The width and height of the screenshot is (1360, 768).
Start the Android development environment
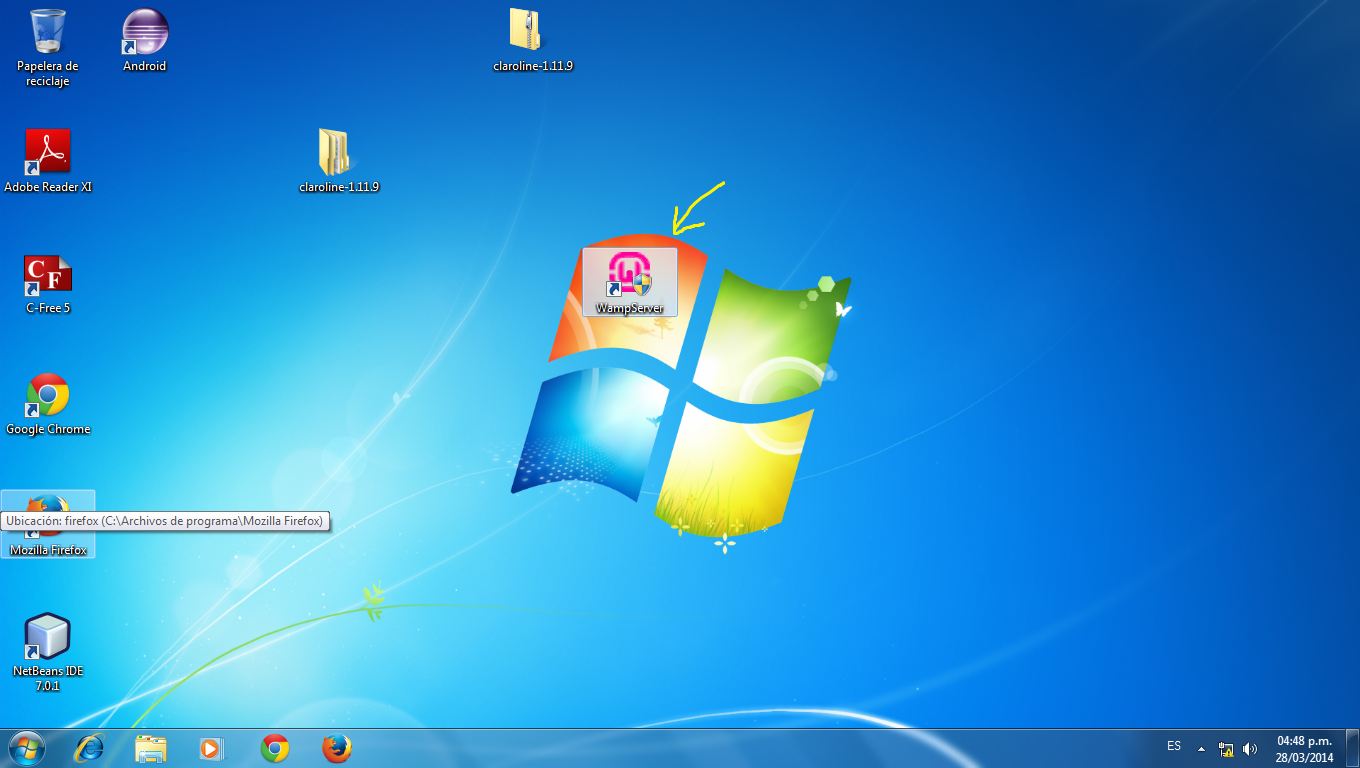143,32
